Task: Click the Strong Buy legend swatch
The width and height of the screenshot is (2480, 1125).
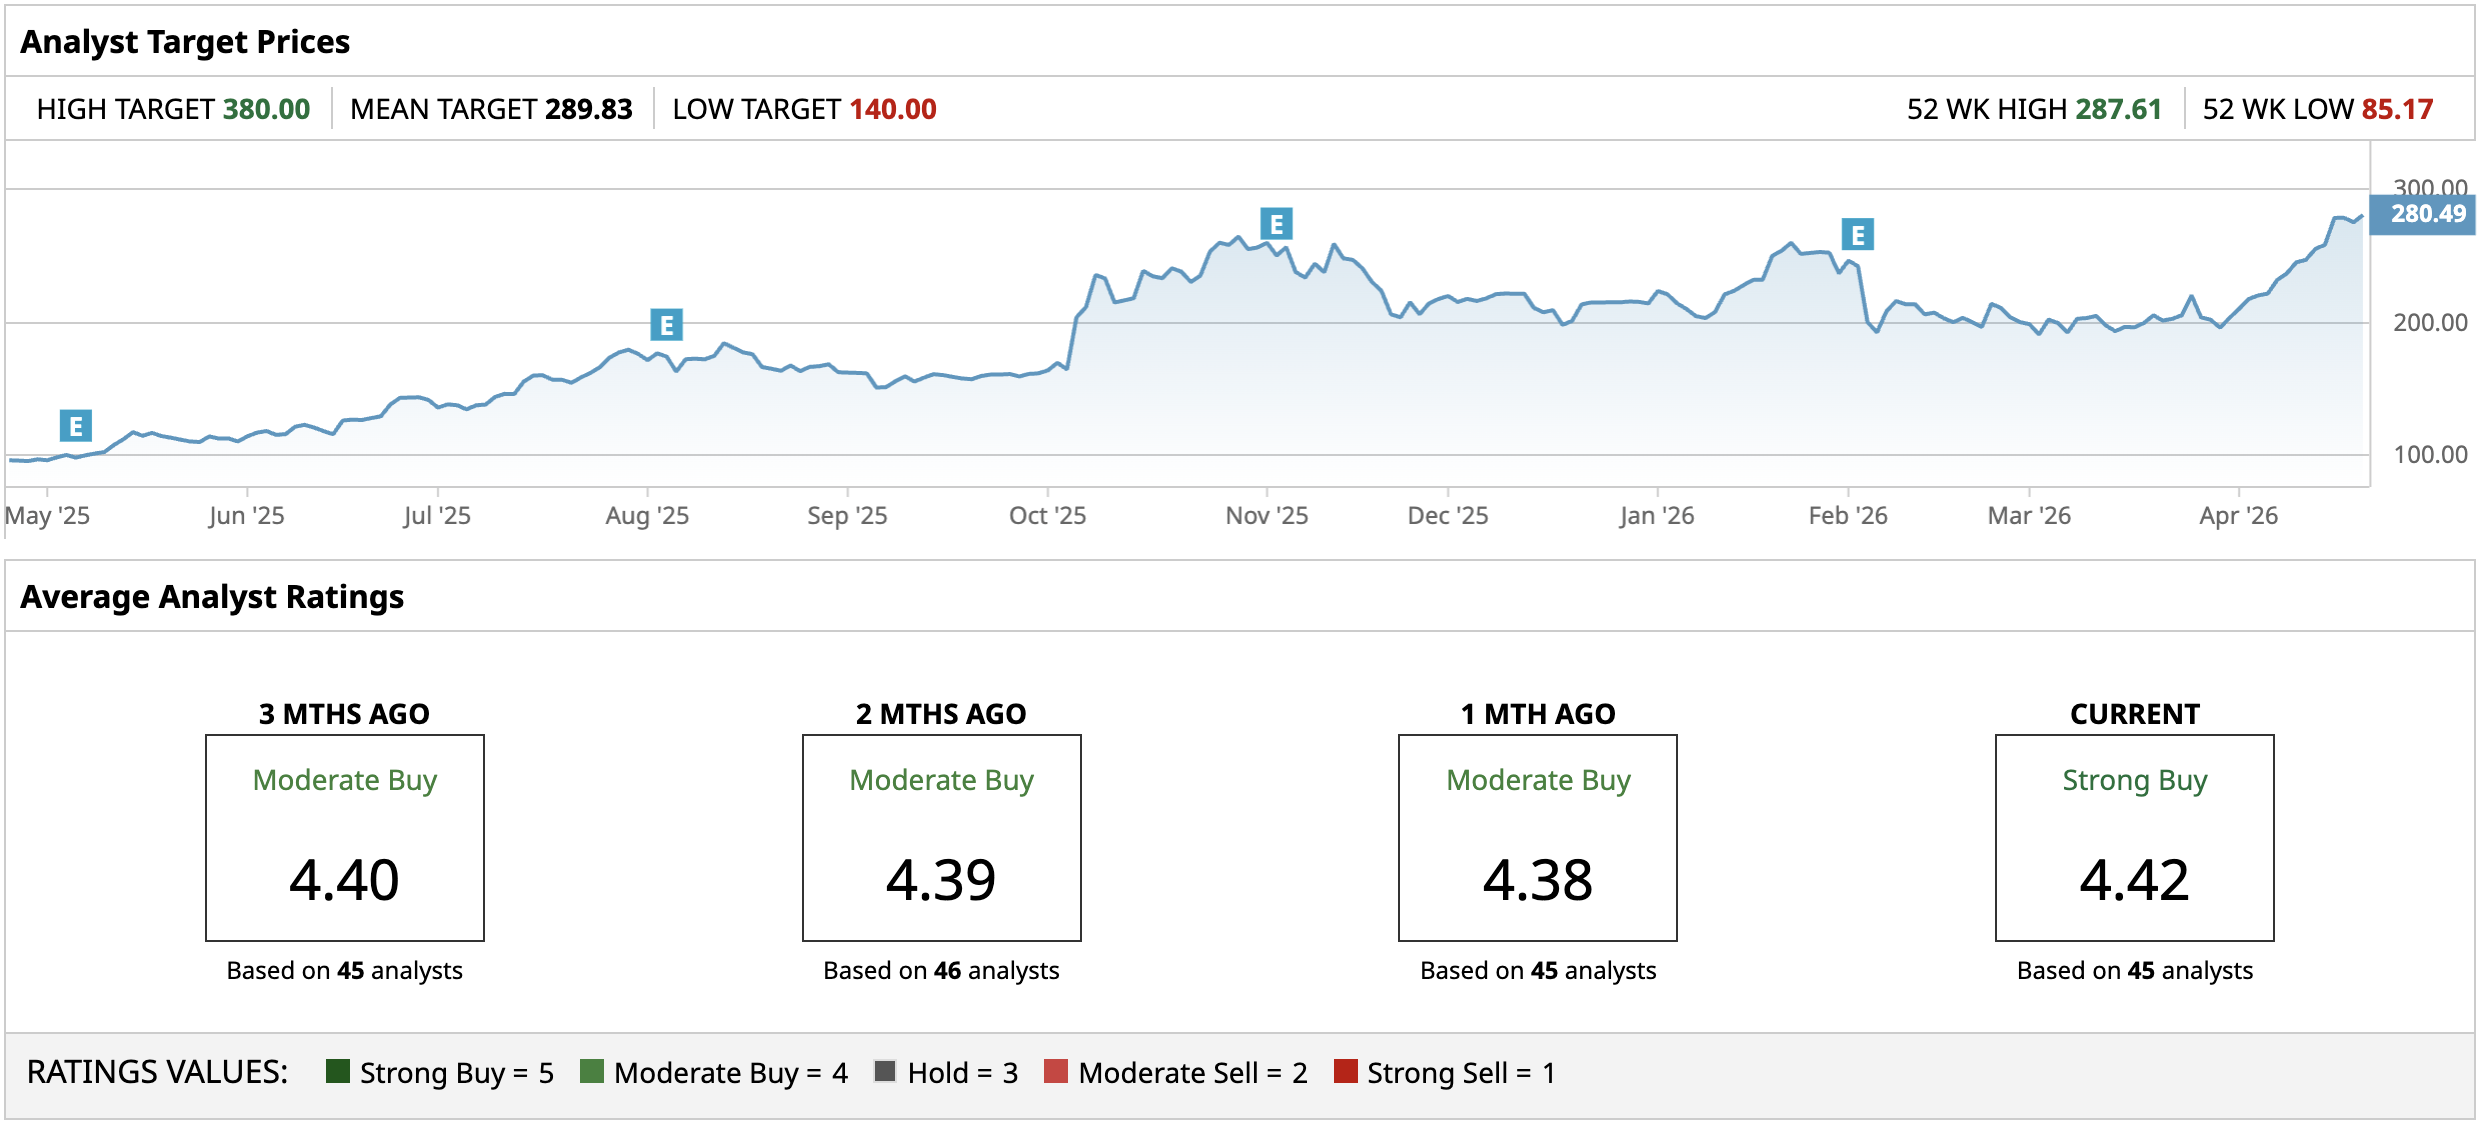Action: (x=338, y=1072)
